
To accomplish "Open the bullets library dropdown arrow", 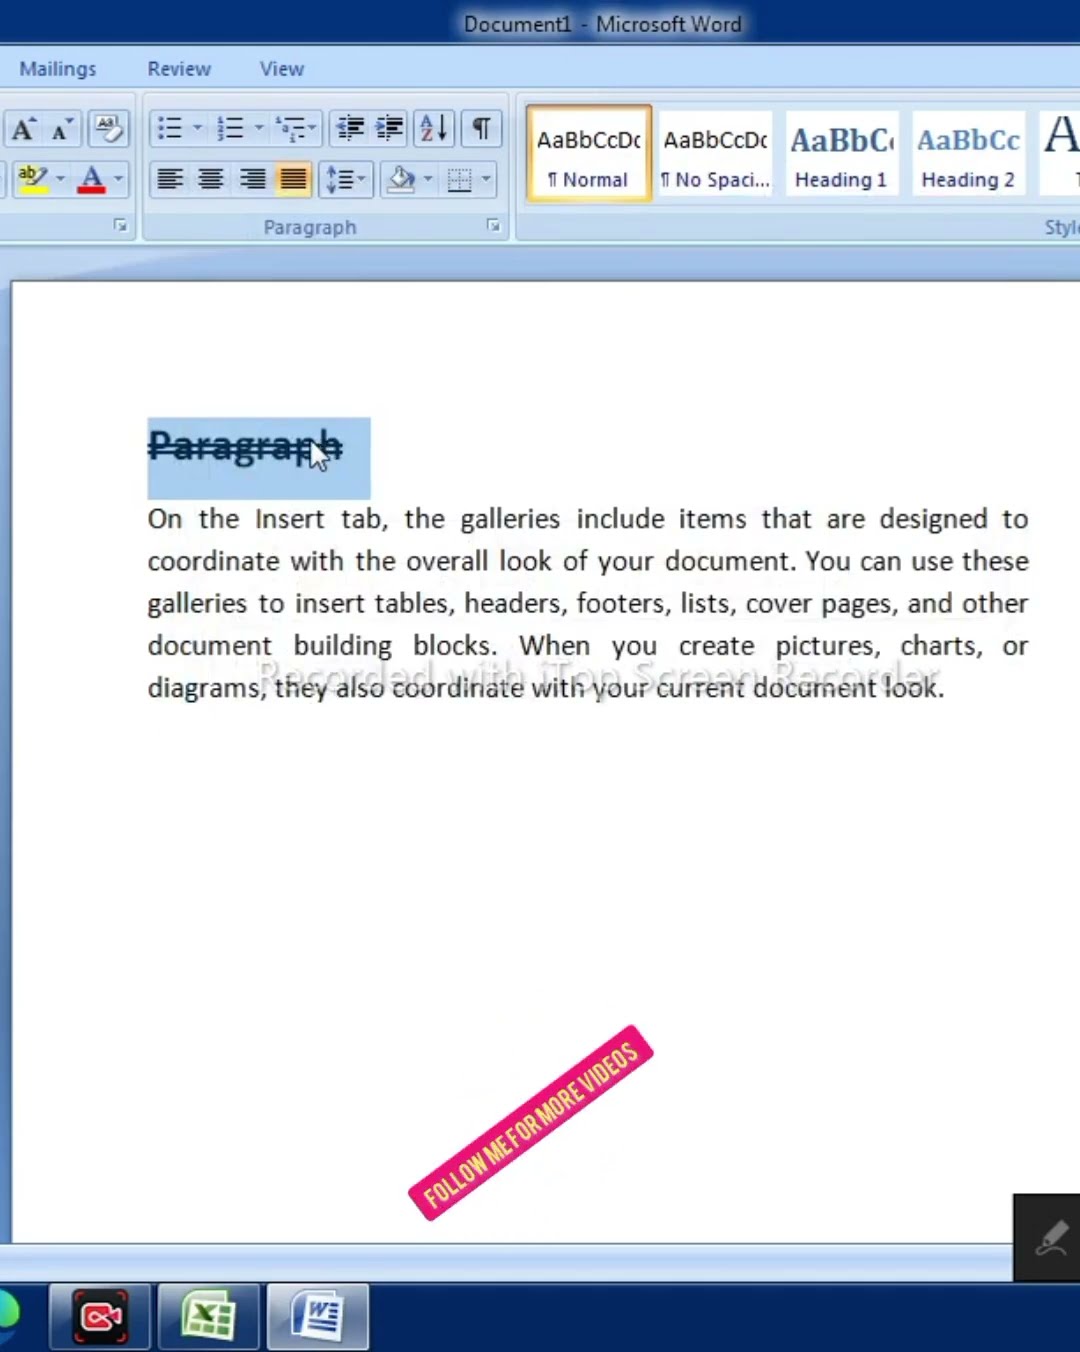I will tap(197, 128).
